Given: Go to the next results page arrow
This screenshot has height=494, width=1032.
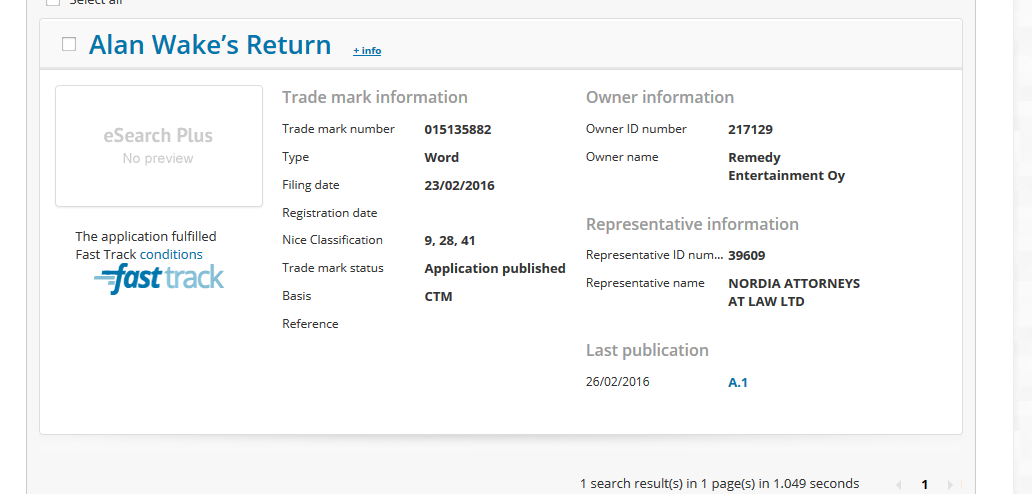Looking at the screenshot, I should [950, 484].
